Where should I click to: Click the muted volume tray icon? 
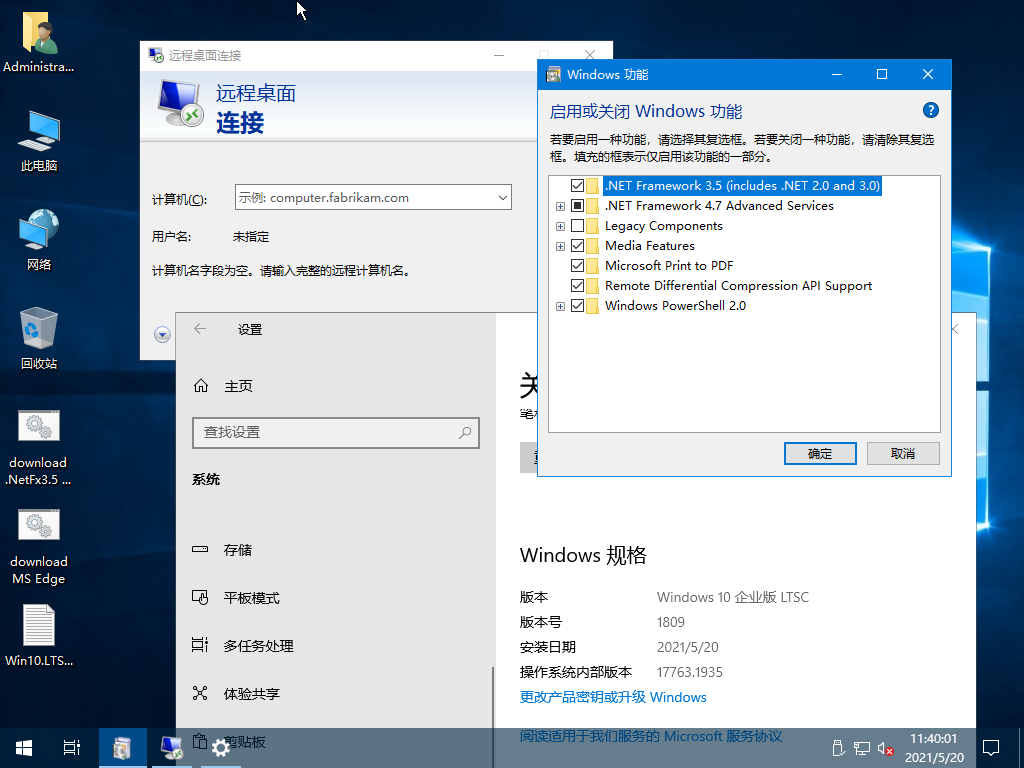pyautogui.click(x=885, y=748)
